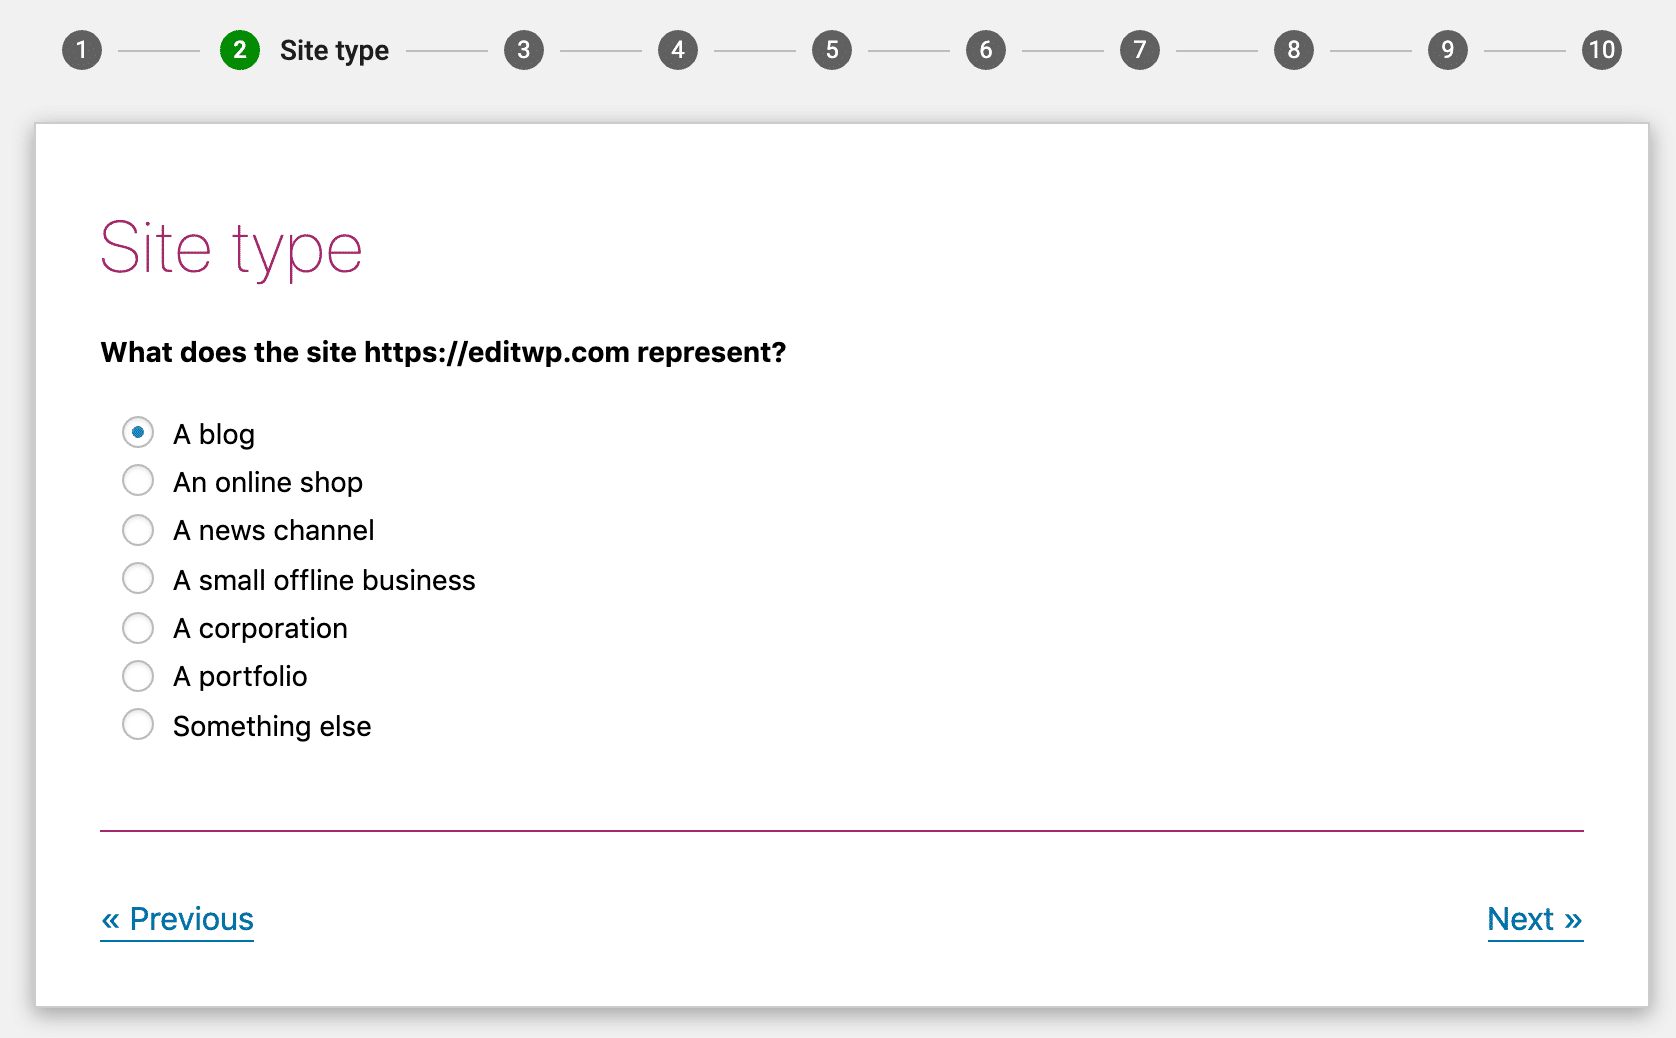The width and height of the screenshot is (1676, 1038).
Task: Click the green step 2 indicator
Action: [240, 49]
